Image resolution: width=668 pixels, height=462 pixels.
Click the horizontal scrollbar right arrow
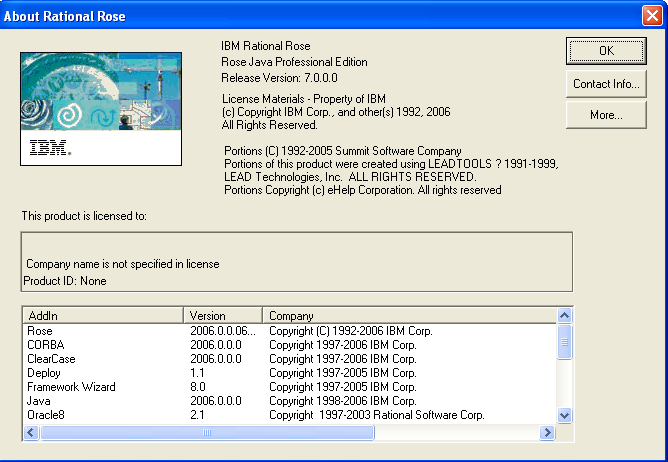click(547, 433)
